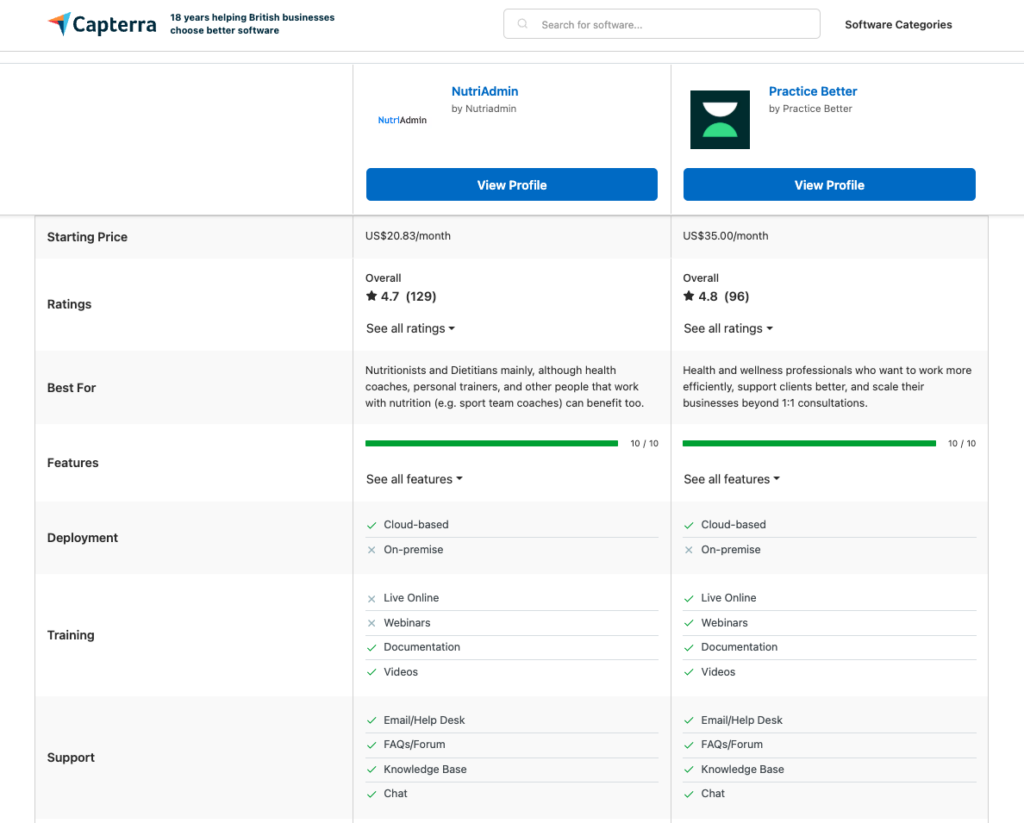Click the Search for software field
1024x823 pixels.
(x=662, y=24)
